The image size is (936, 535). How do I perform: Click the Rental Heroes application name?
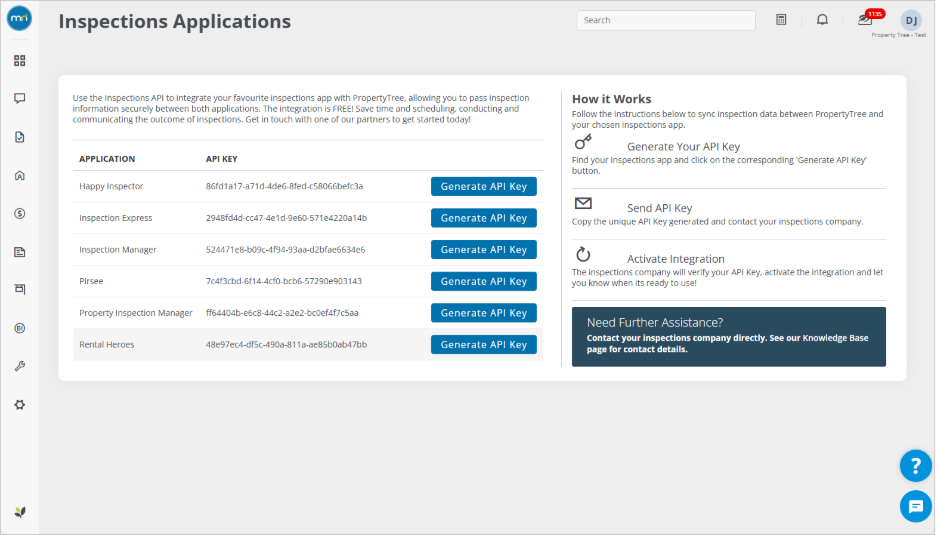point(106,345)
